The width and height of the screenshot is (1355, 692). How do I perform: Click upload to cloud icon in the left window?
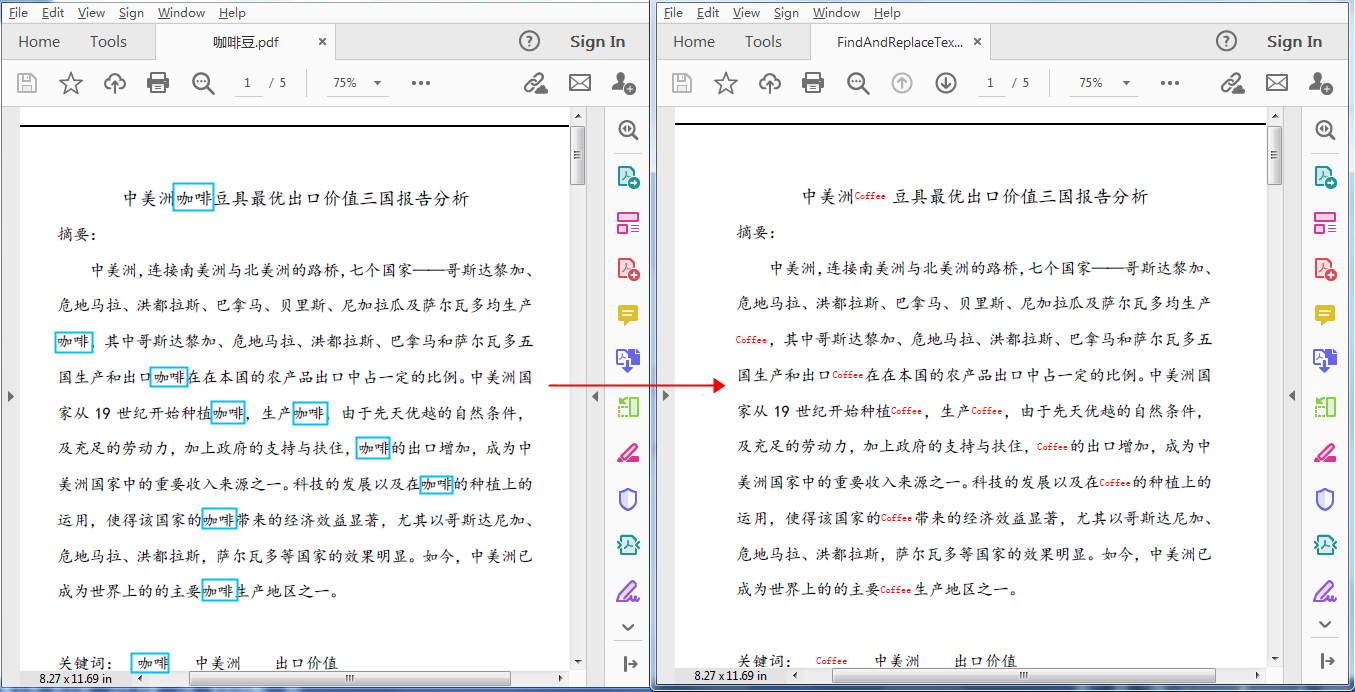coord(115,83)
